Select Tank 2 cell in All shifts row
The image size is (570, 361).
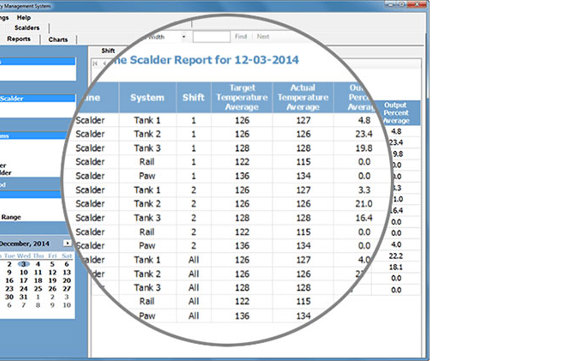[147, 274]
